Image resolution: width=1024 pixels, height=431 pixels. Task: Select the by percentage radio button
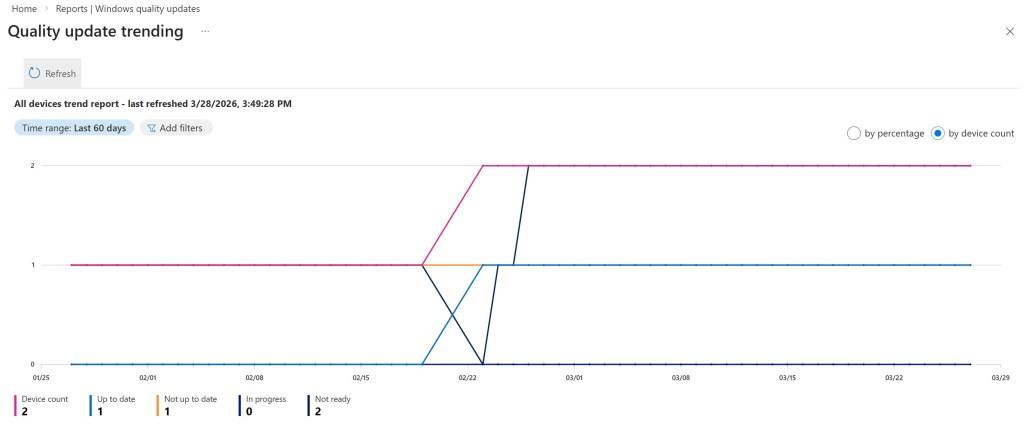[x=854, y=133]
